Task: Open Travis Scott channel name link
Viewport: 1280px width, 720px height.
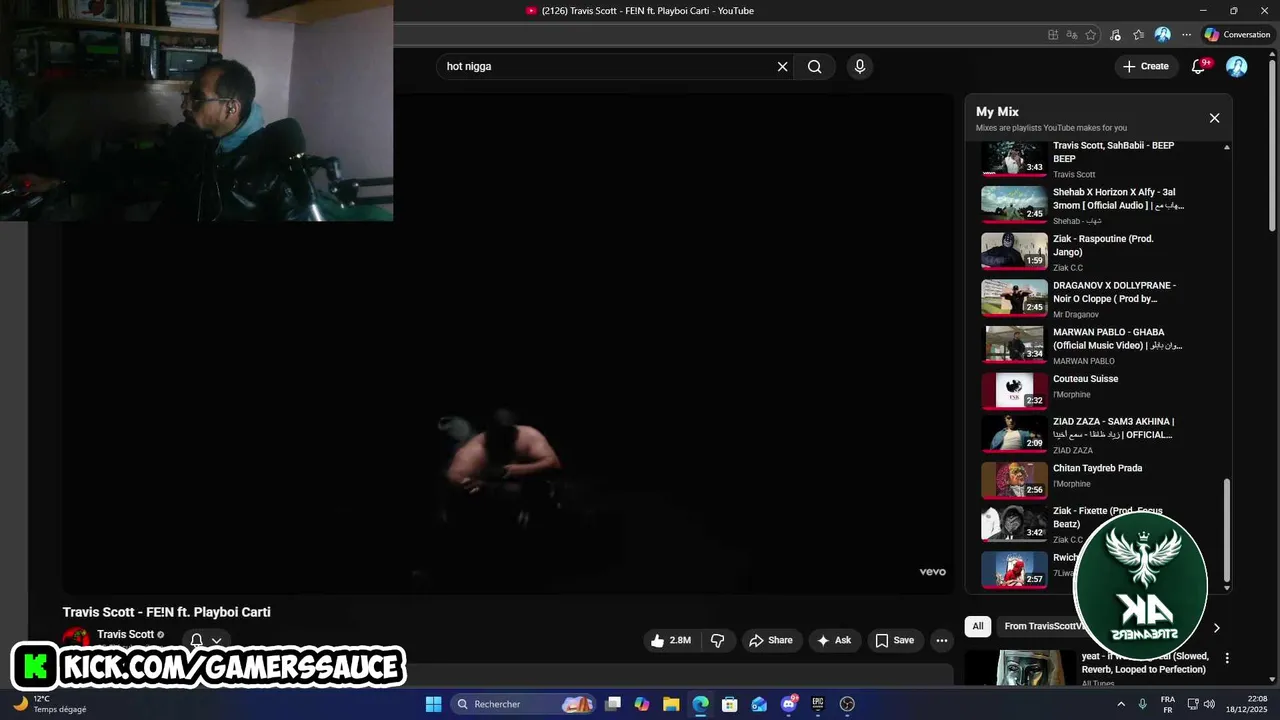Action: (125, 635)
